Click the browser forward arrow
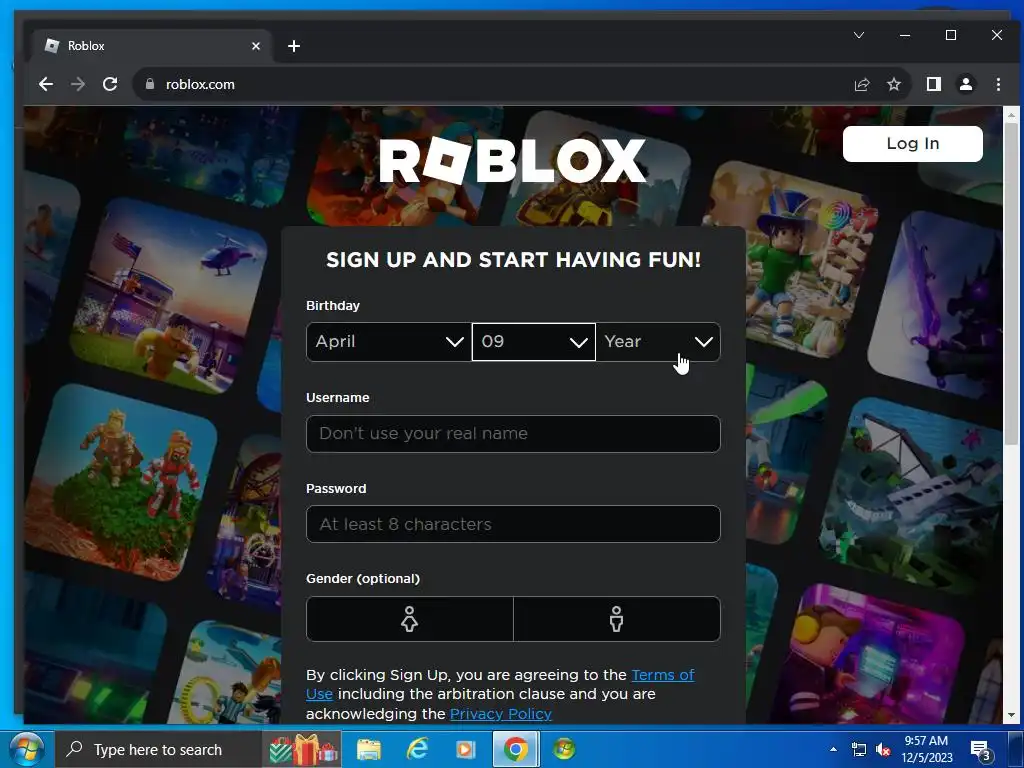This screenshot has height=768, width=1024. (78, 84)
